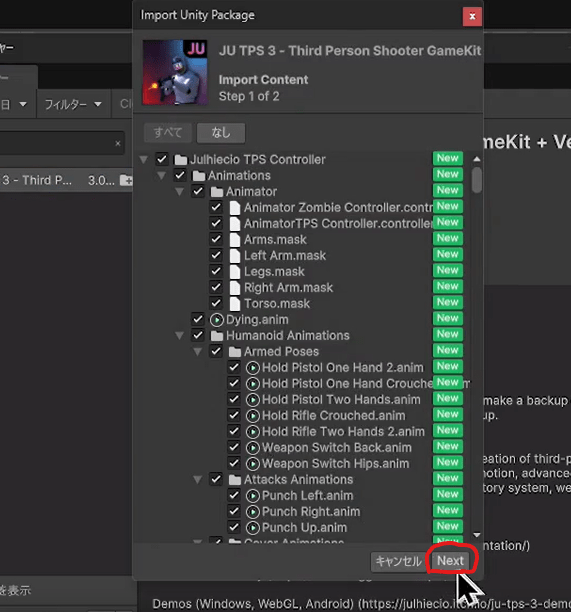Image resolution: width=571 pixels, height=612 pixels.
Task: Click import folder icon on package row
Action: click(x=126, y=180)
